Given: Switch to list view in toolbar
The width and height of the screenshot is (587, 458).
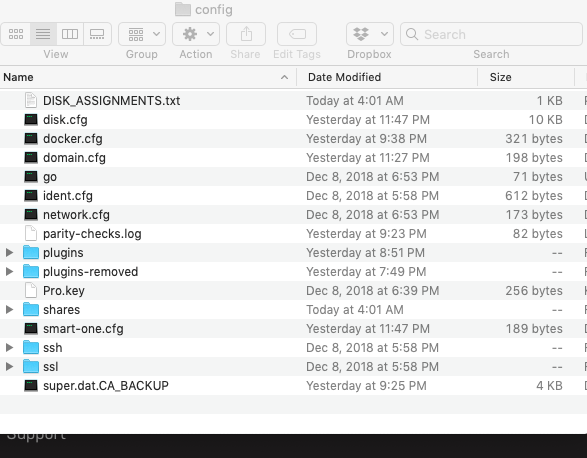Looking at the screenshot, I should 43,34.
